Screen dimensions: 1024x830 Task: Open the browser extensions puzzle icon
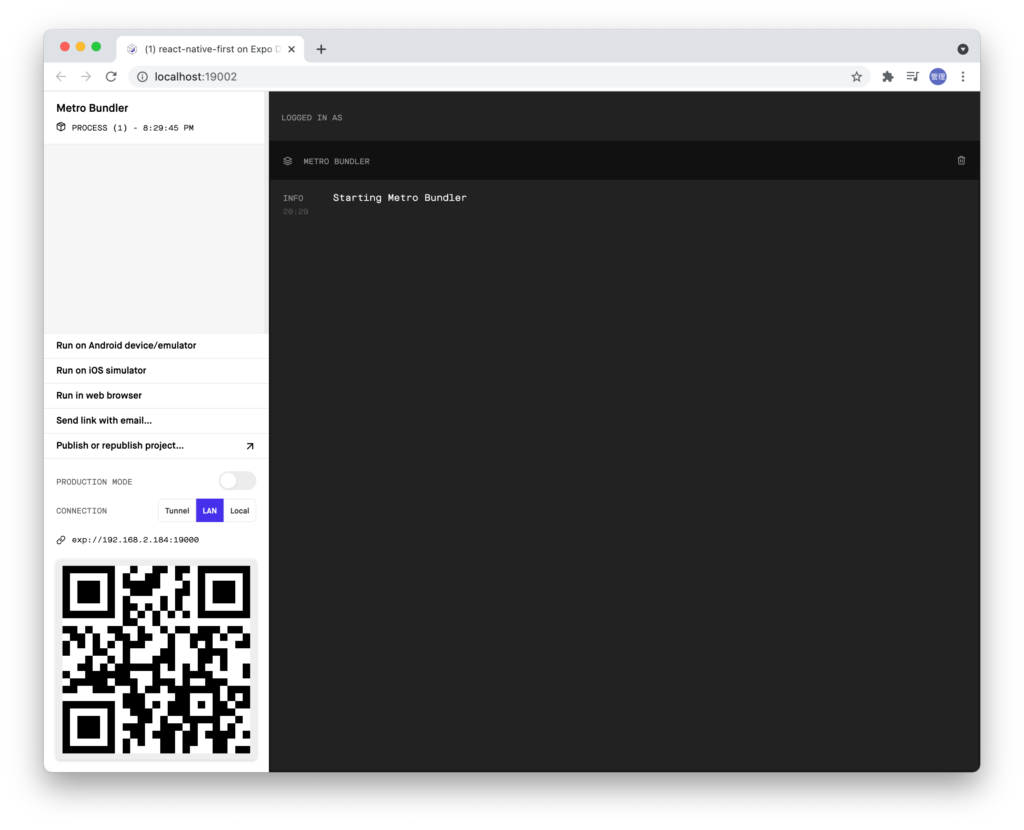pyautogui.click(x=888, y=76)
